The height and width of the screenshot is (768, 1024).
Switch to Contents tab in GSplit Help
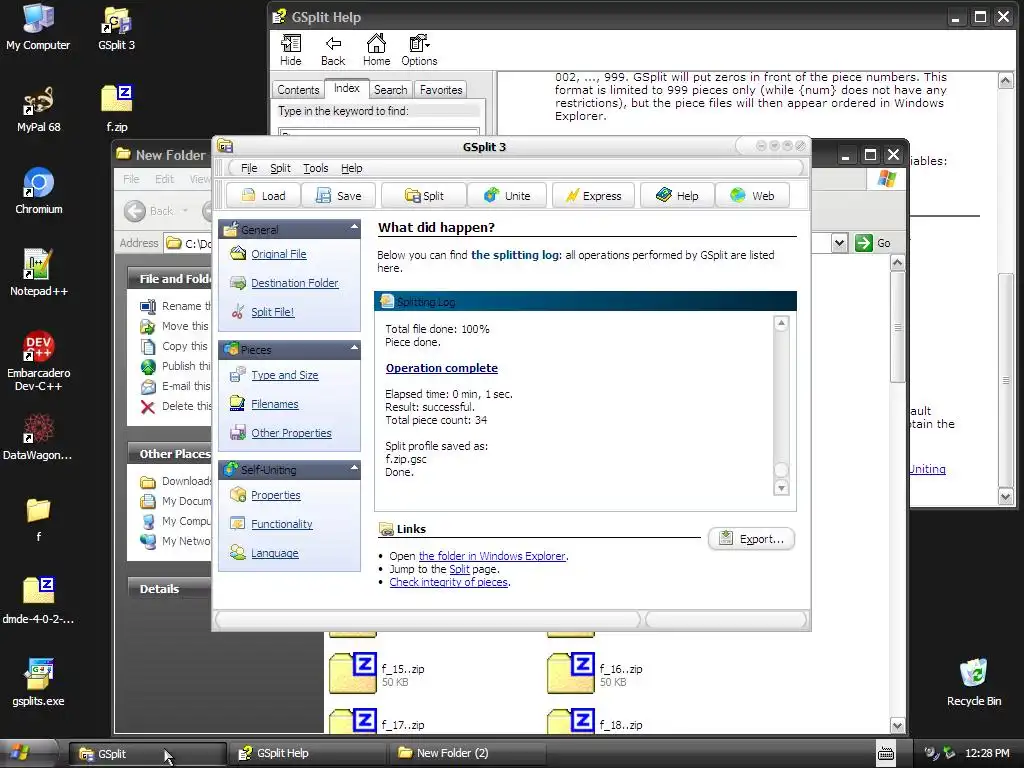point(298,90)
